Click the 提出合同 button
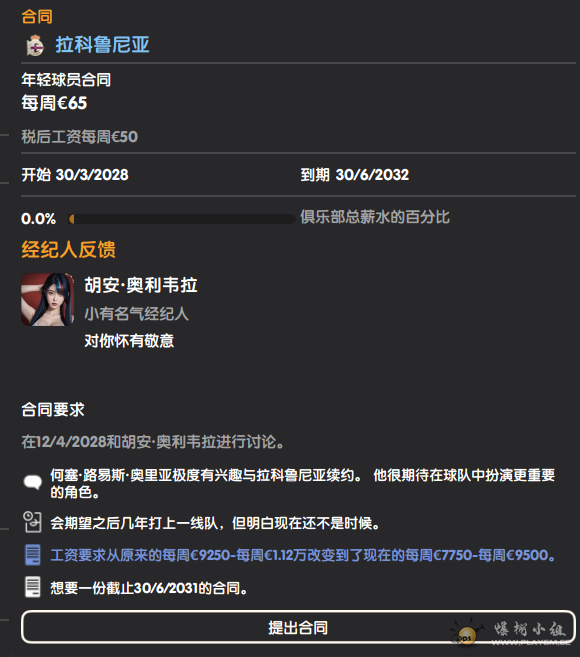Viewport: 580px width, 657px height. 298,627
